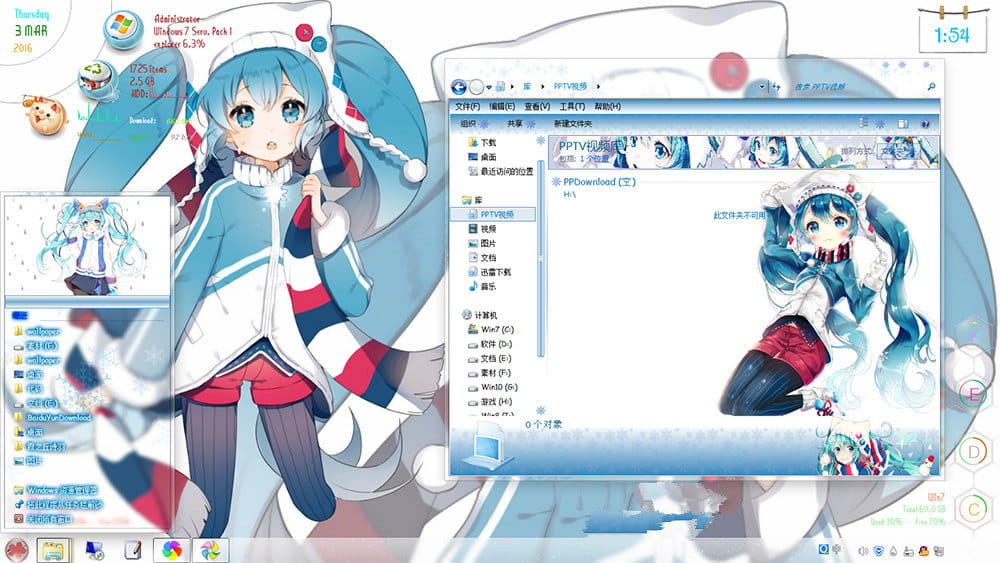The width and height of the screenshot is (1000, 563).
Task: Select drive Win7 (C:) in the navigation pane
Action: pyautogui.click(x=490, y=330)
